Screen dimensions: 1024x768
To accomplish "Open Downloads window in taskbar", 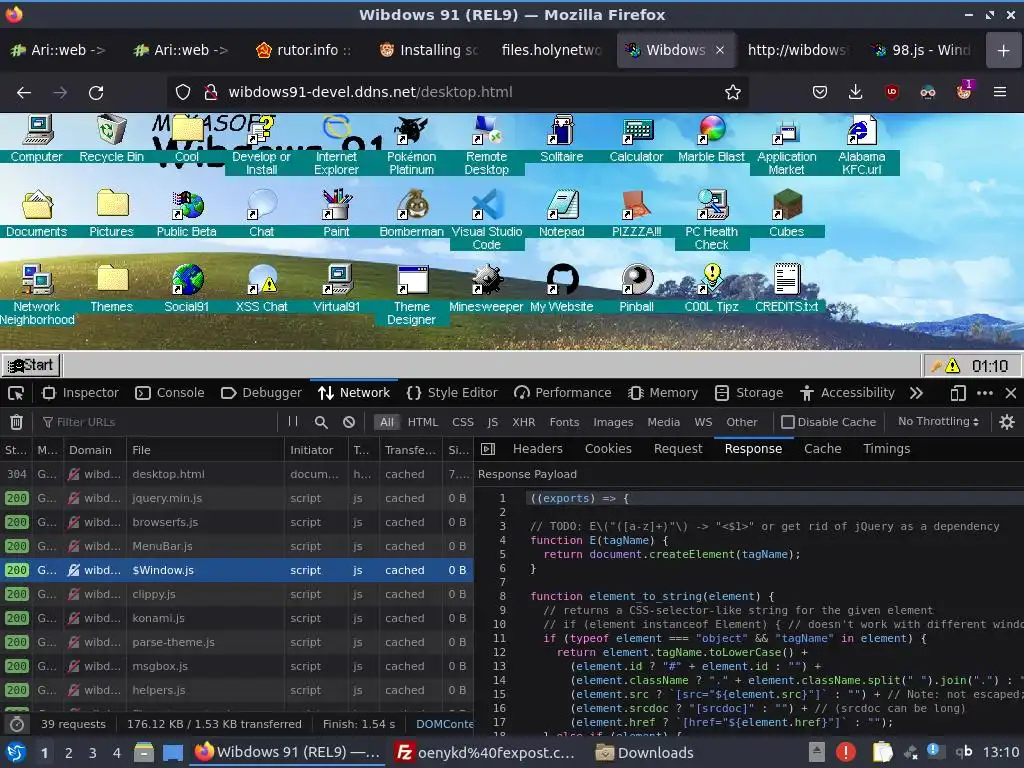I will tap(645, 752).
